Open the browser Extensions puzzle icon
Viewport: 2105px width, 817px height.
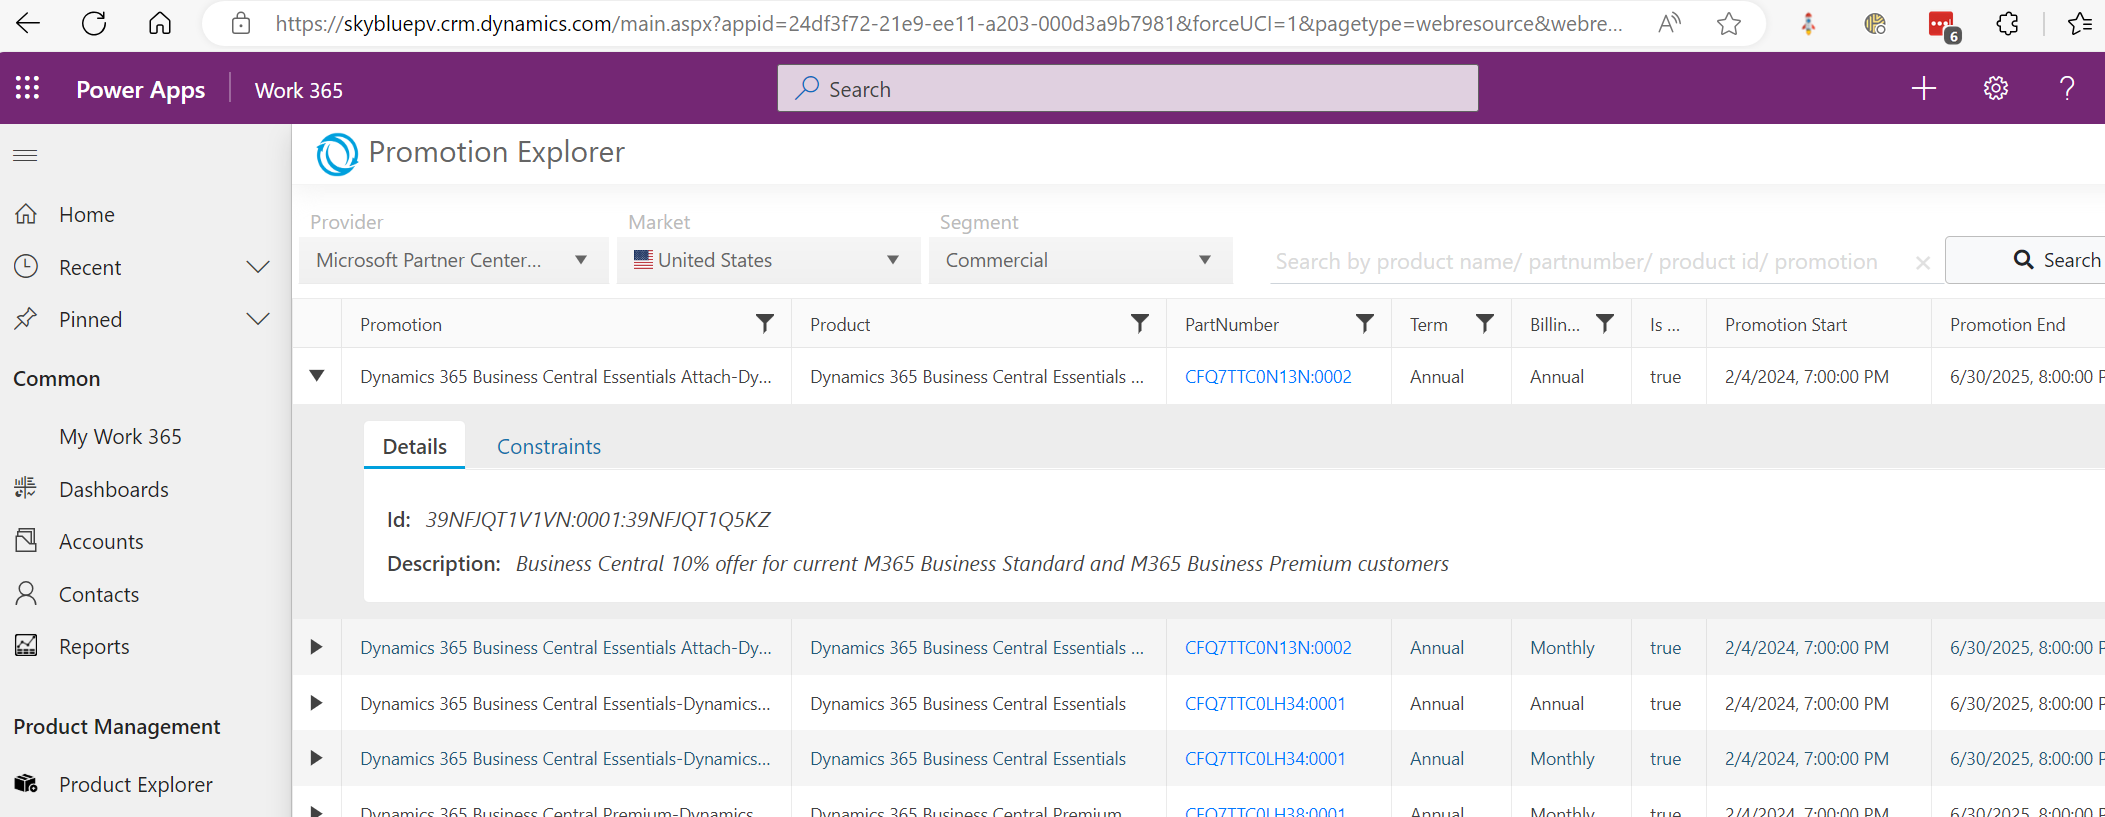coord(2007,23)
